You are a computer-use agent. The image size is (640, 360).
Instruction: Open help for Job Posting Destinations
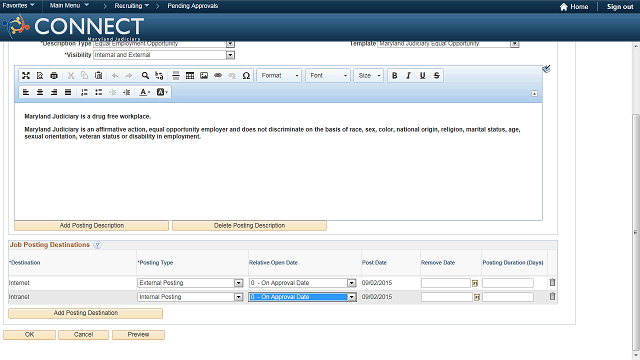tap(97, 245)
